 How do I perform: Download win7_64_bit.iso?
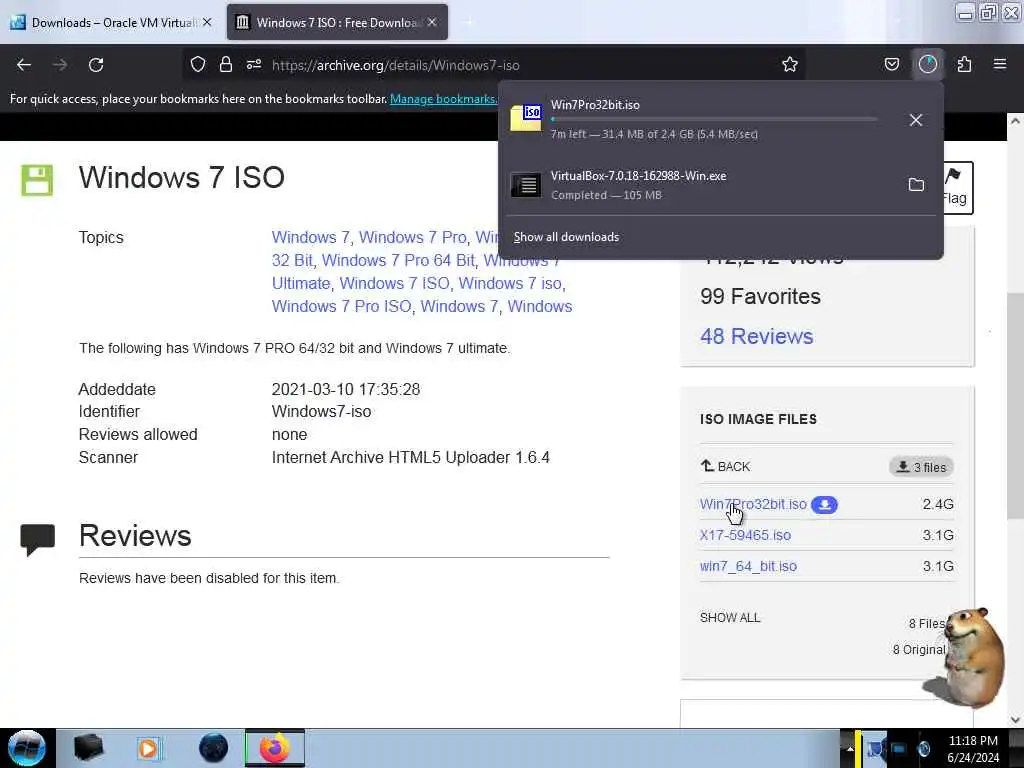click(x=748, y=566)
